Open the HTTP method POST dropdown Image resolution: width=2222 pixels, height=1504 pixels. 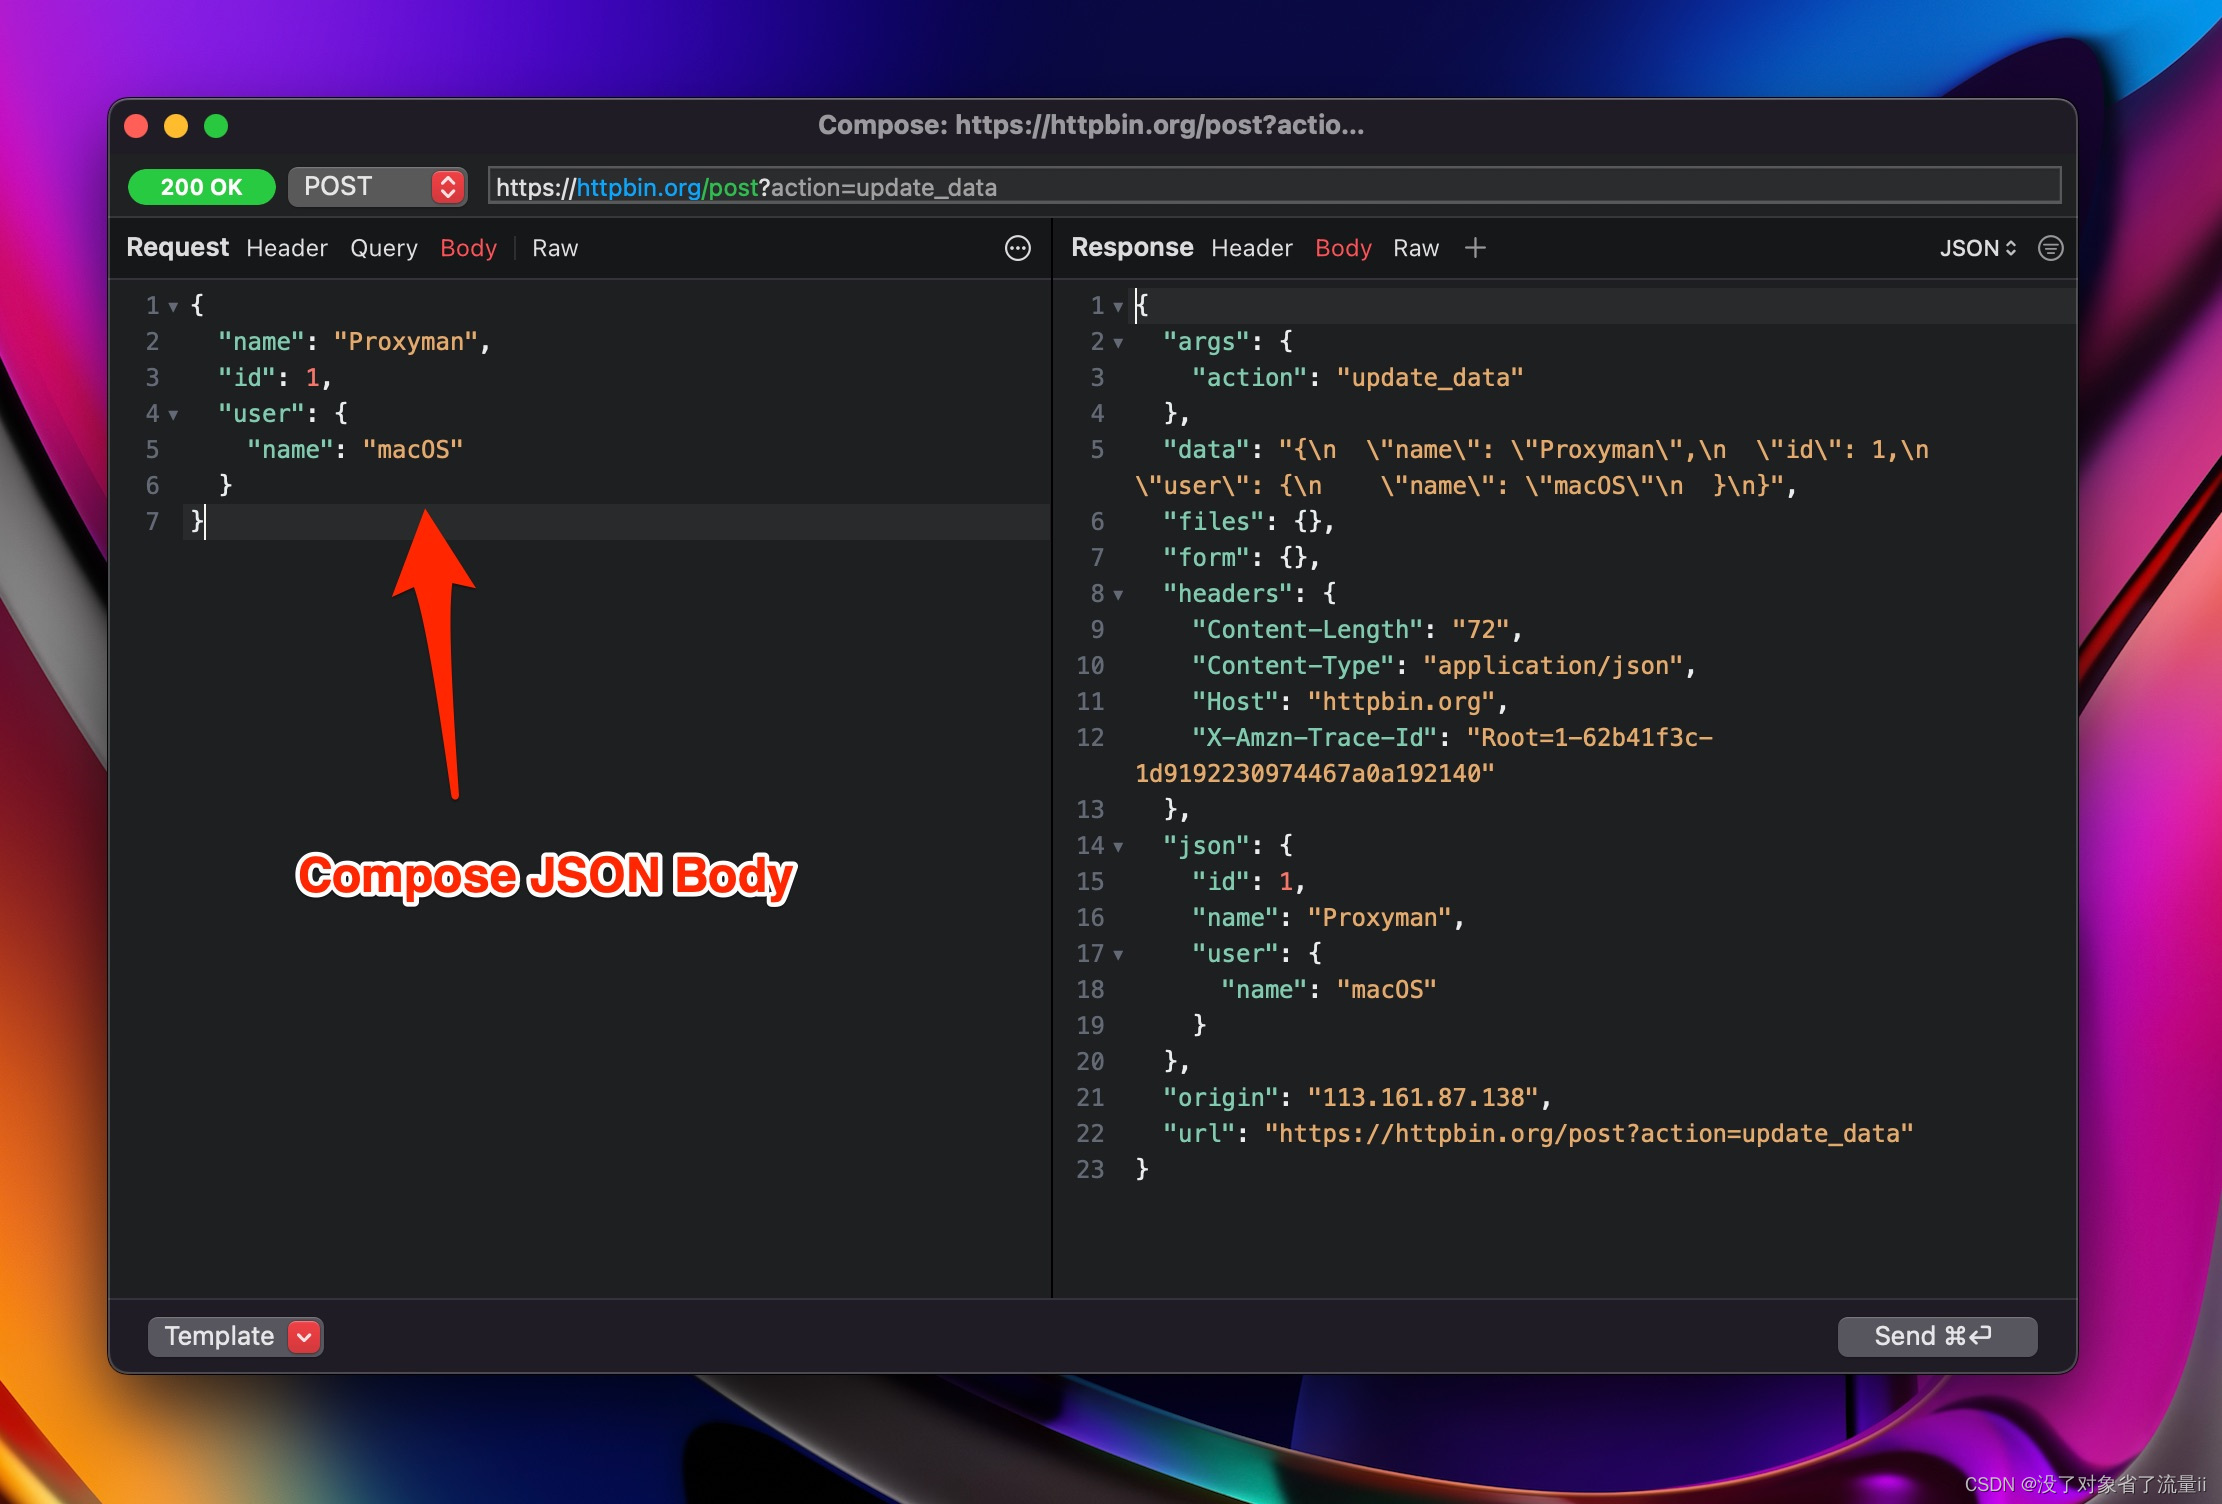(378, 187)
